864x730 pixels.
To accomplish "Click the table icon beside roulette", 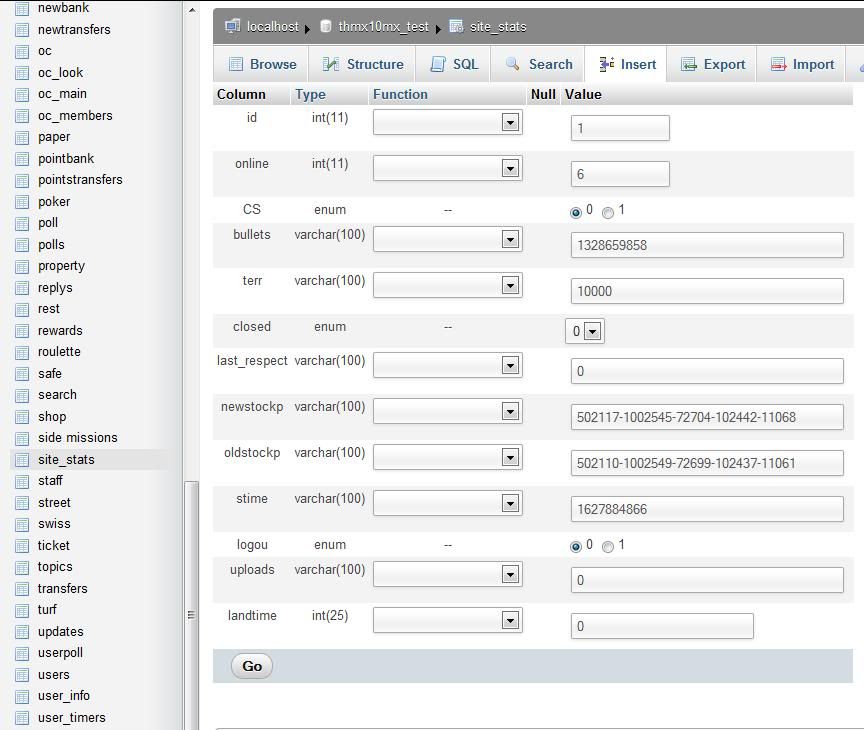I will (22, 352).
